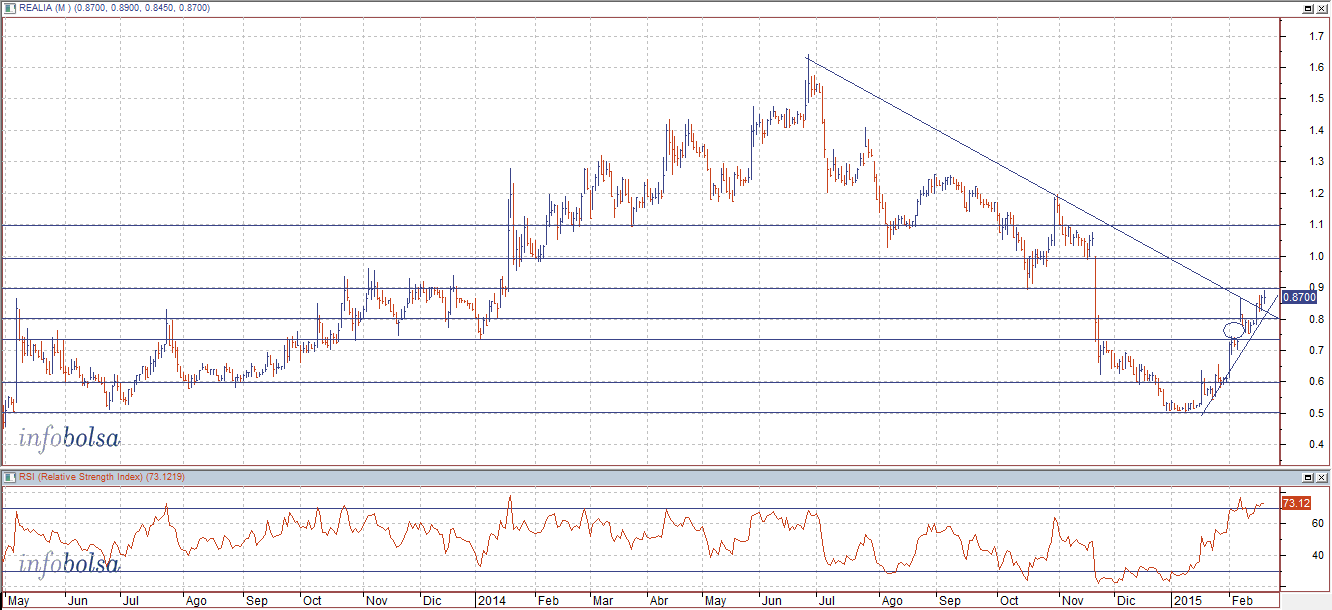Click the 1.4 price axis label
The height and width of the screenshot is (610, 1332).
[1317, 131]
